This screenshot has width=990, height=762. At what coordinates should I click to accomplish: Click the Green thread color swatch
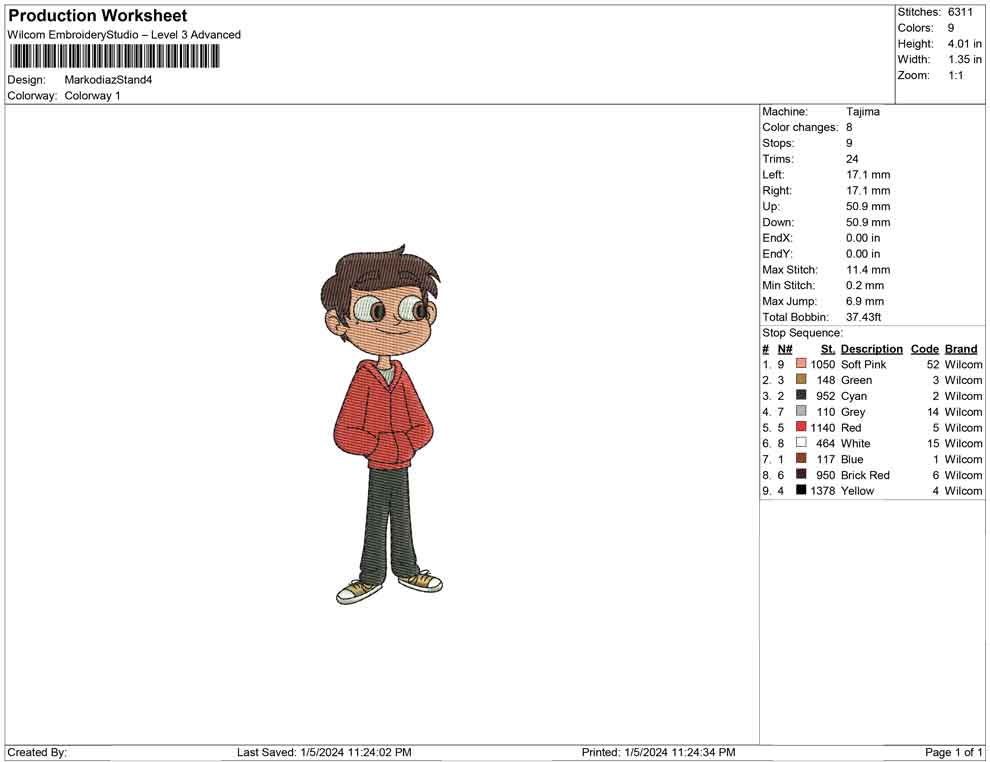click(801, 379)
